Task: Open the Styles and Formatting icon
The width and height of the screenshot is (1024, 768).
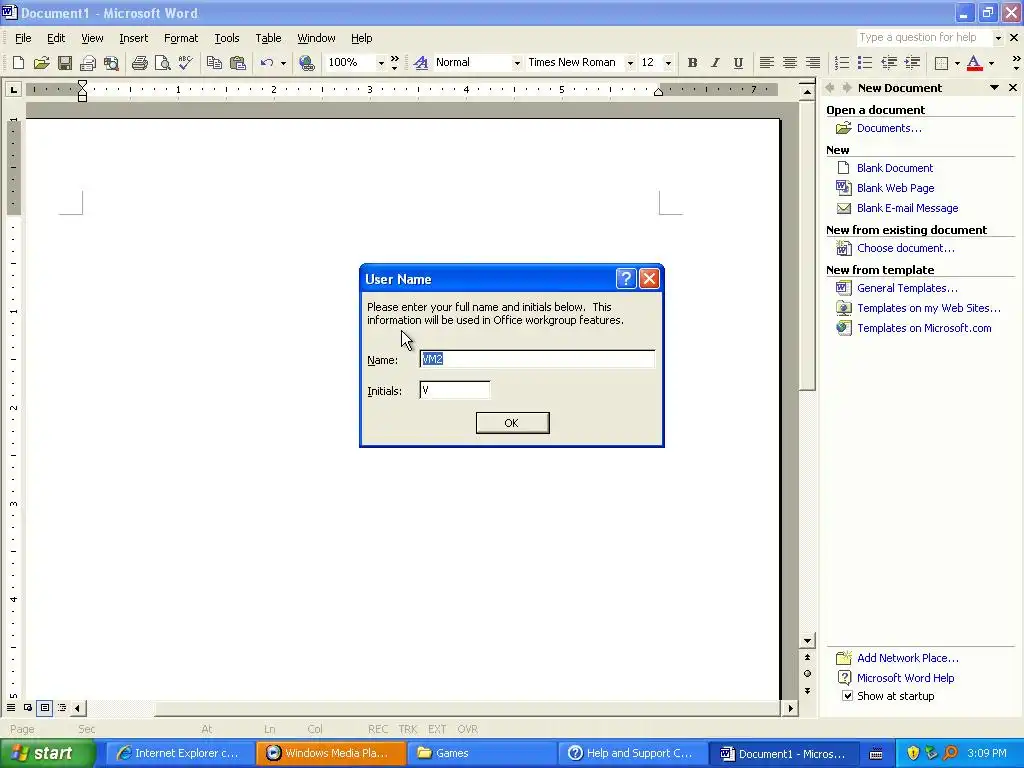Action: point(421,63)
